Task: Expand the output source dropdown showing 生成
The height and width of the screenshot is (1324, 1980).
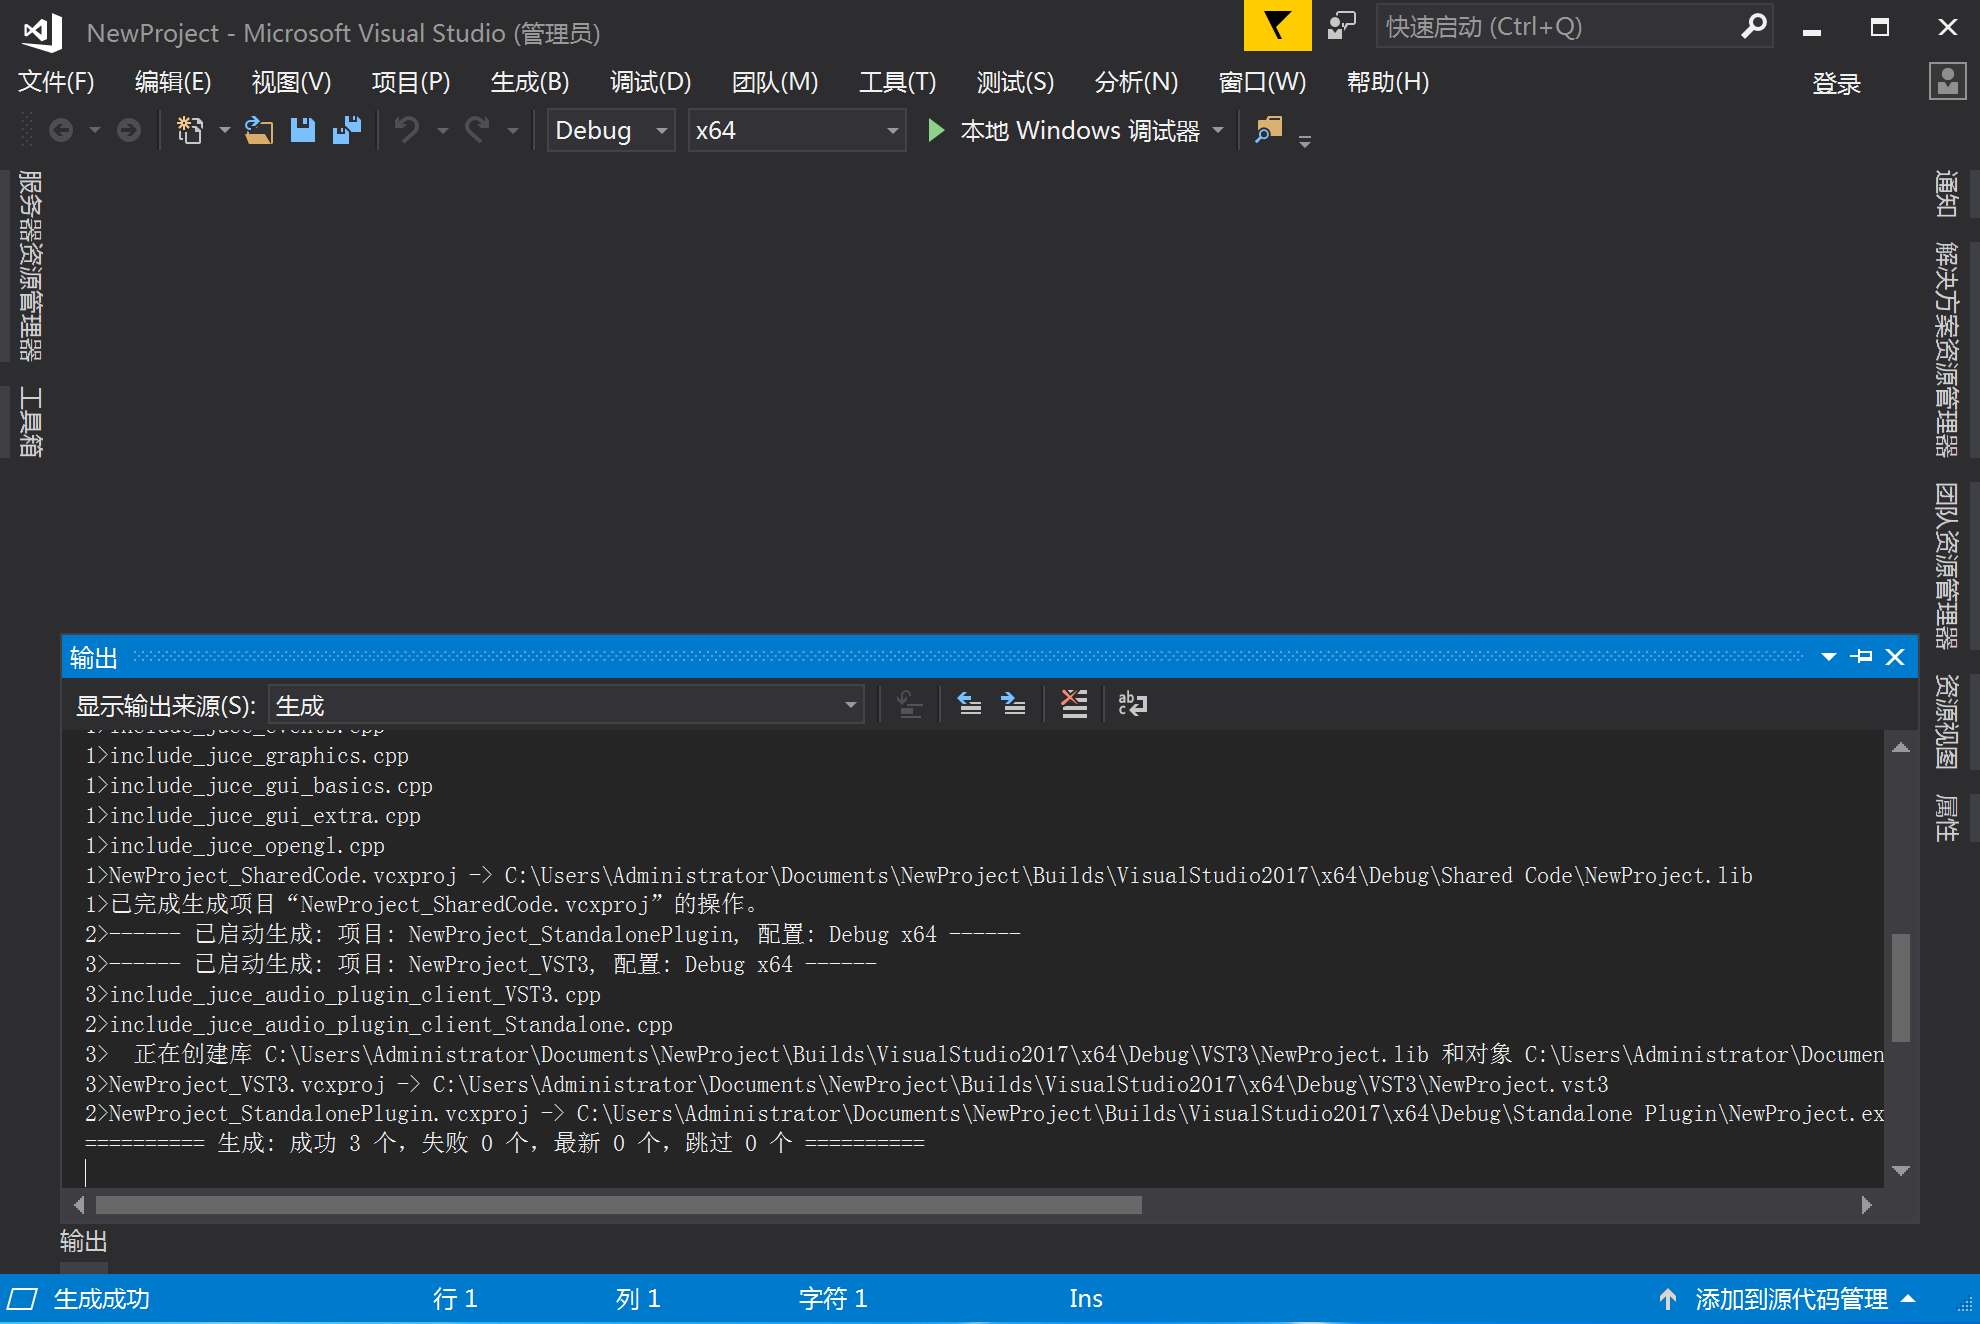Action: click(566, 705)
